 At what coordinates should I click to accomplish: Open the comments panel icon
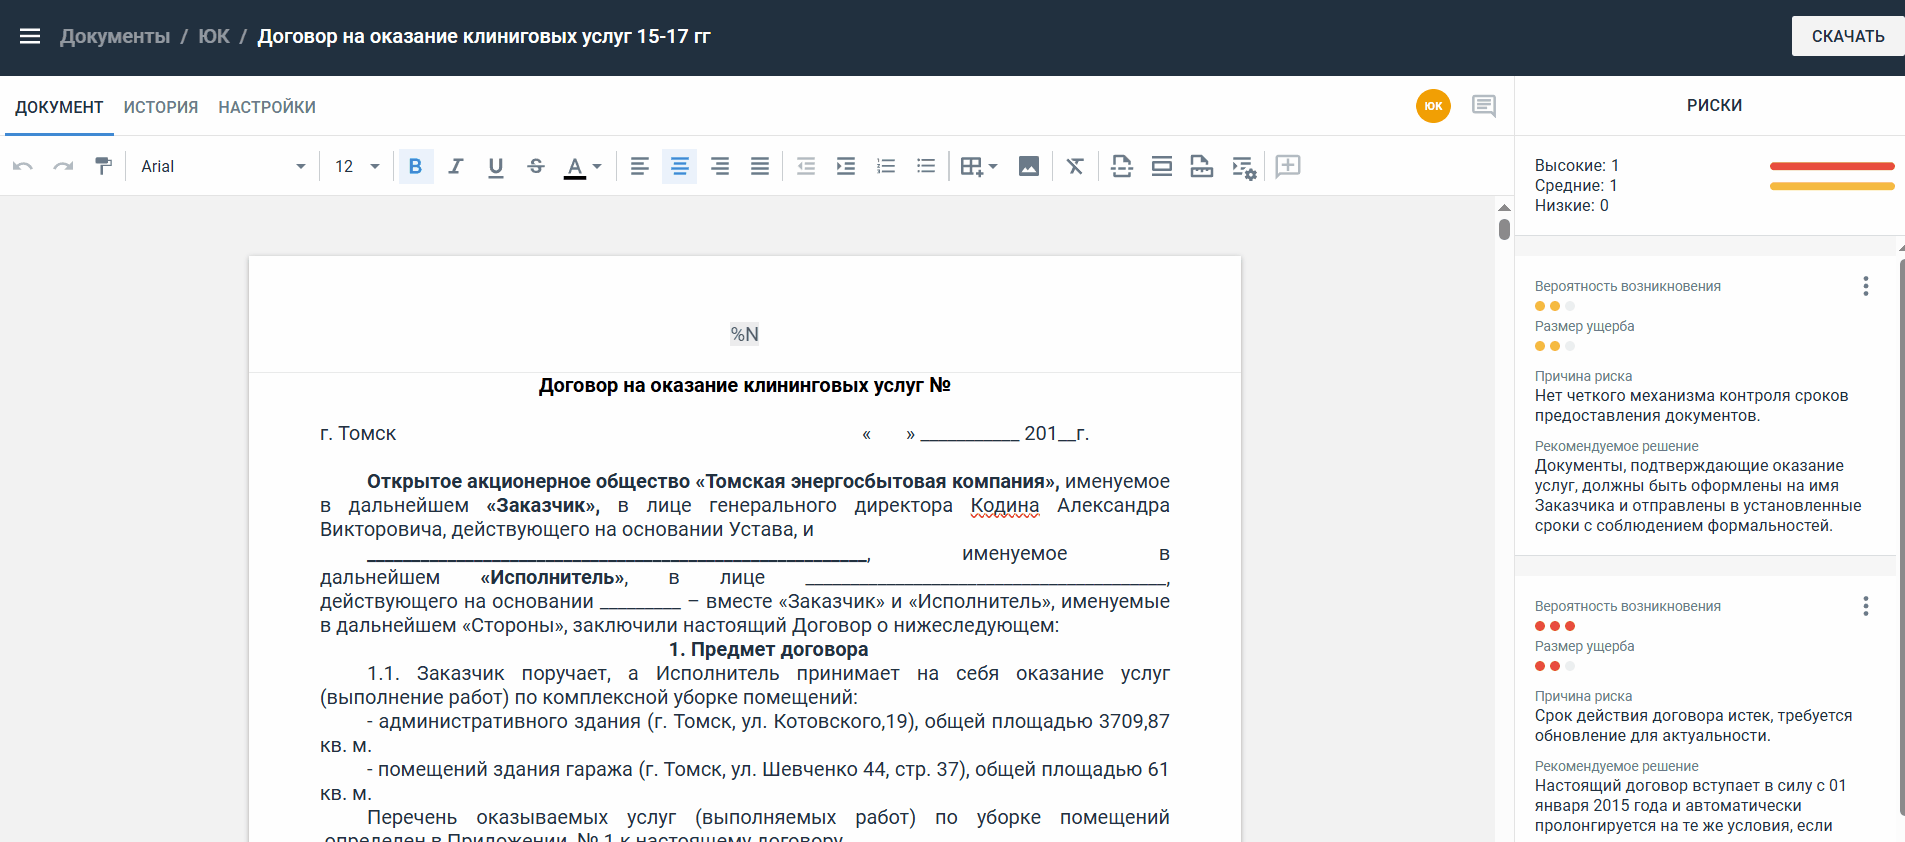(1484, 106)
